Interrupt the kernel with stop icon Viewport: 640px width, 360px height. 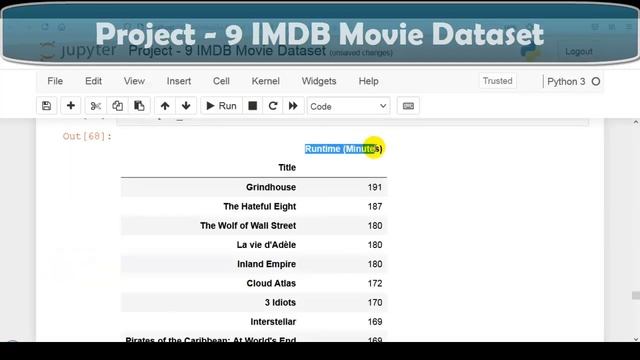tap(253, 106)
